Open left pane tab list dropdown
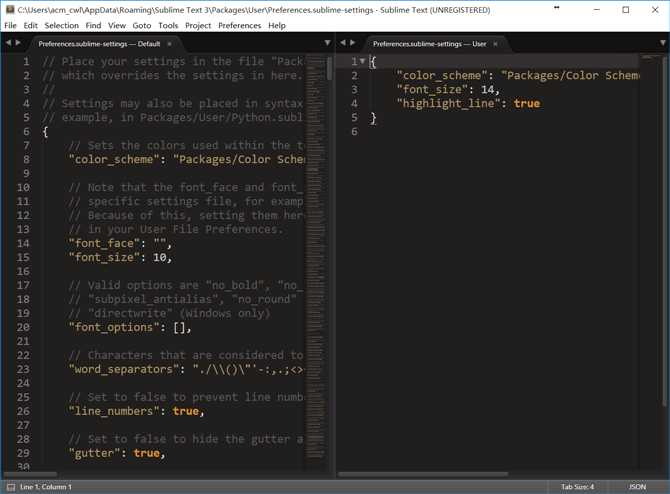The height and width of the screenshot is (494, 670). click(x=327, y=43)
